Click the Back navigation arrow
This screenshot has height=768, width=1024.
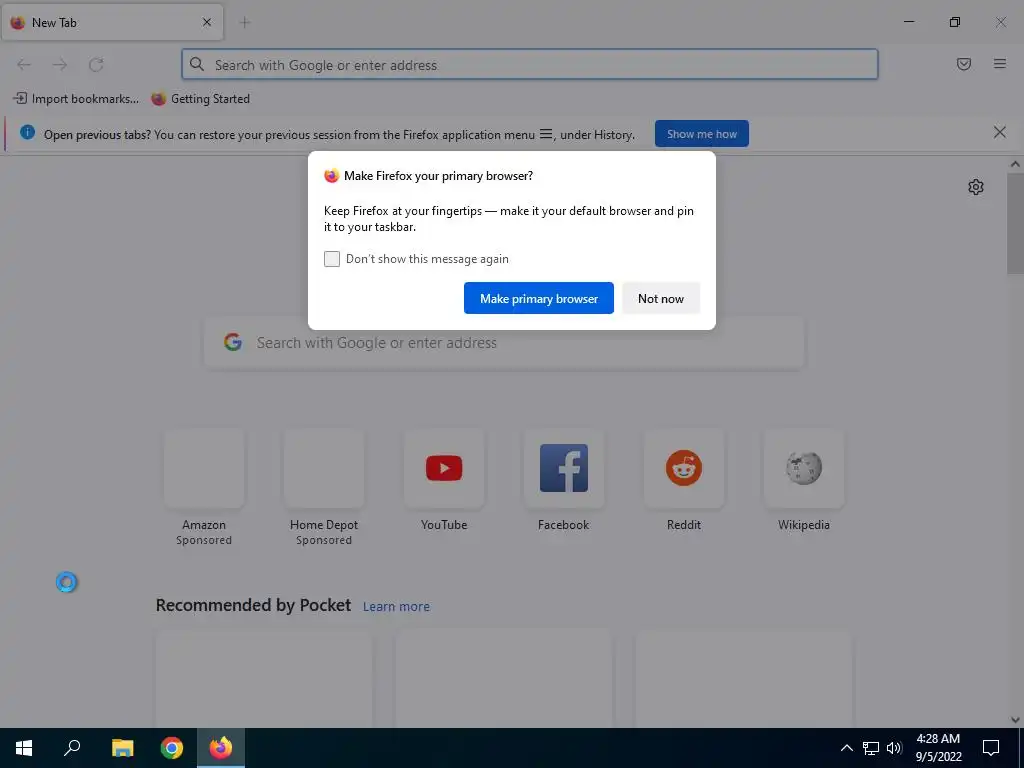point(24,65)
